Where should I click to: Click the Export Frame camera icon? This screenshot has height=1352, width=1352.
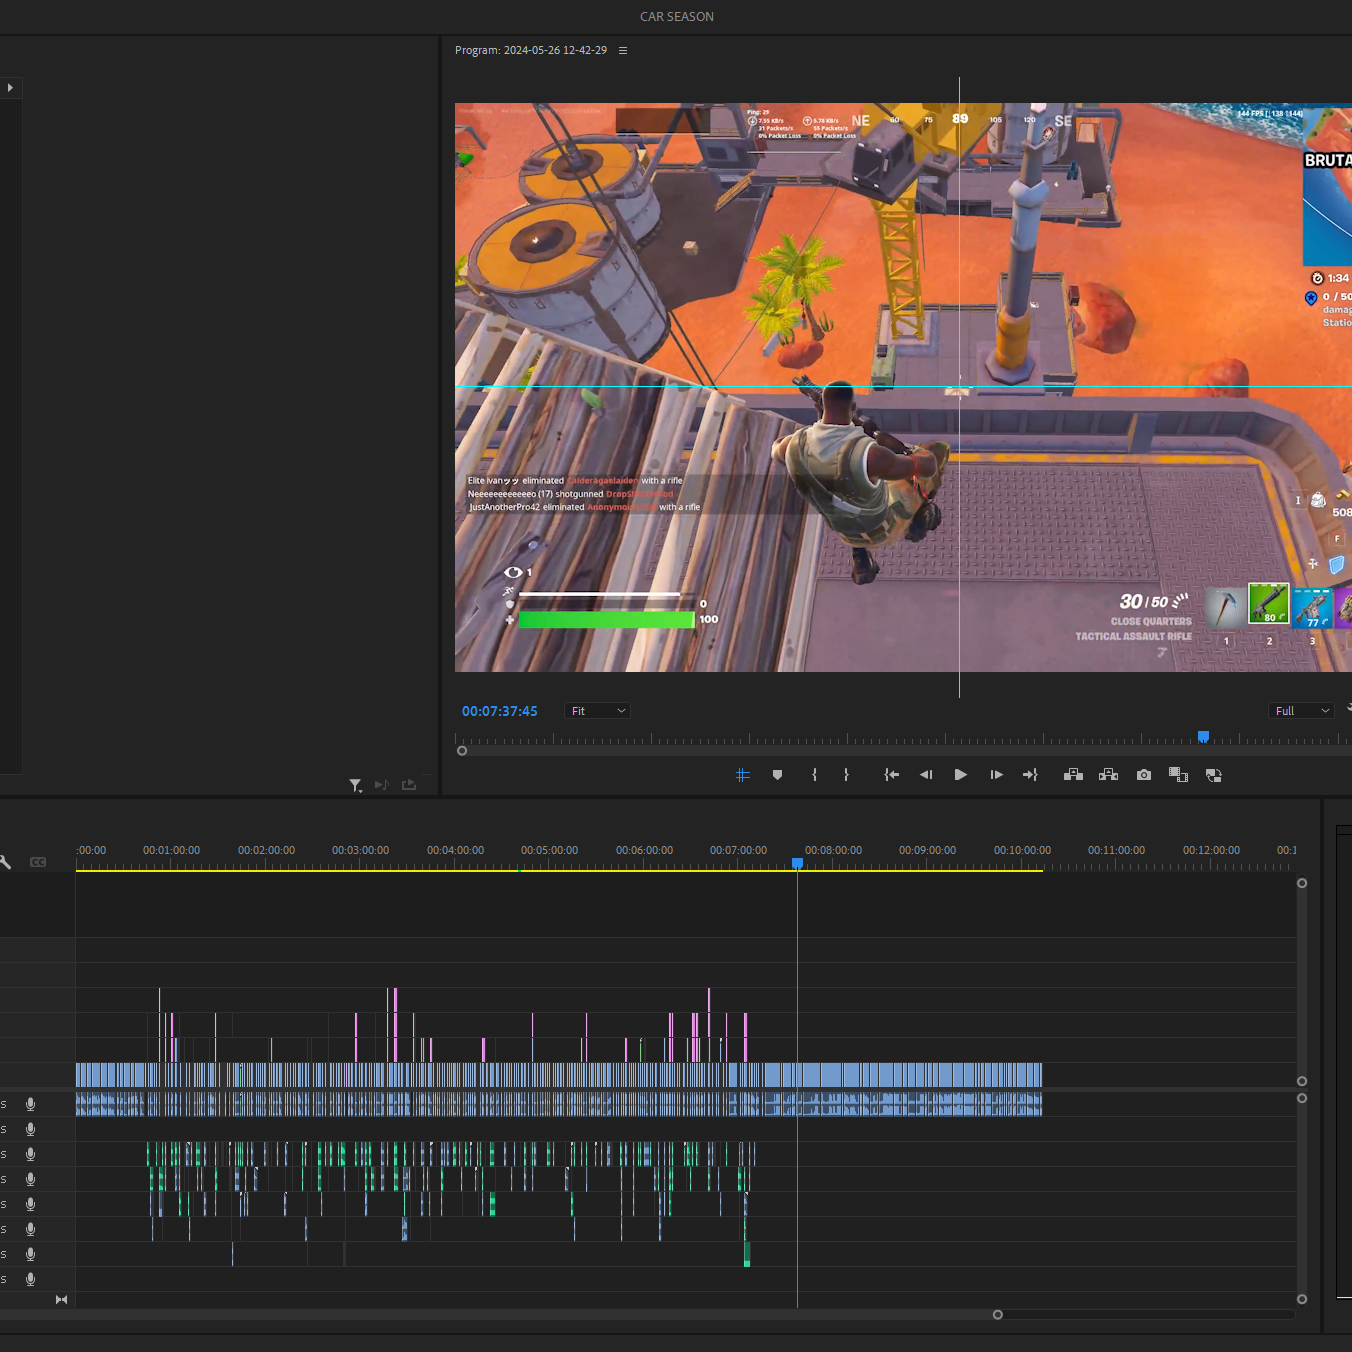click(1143, 775)
